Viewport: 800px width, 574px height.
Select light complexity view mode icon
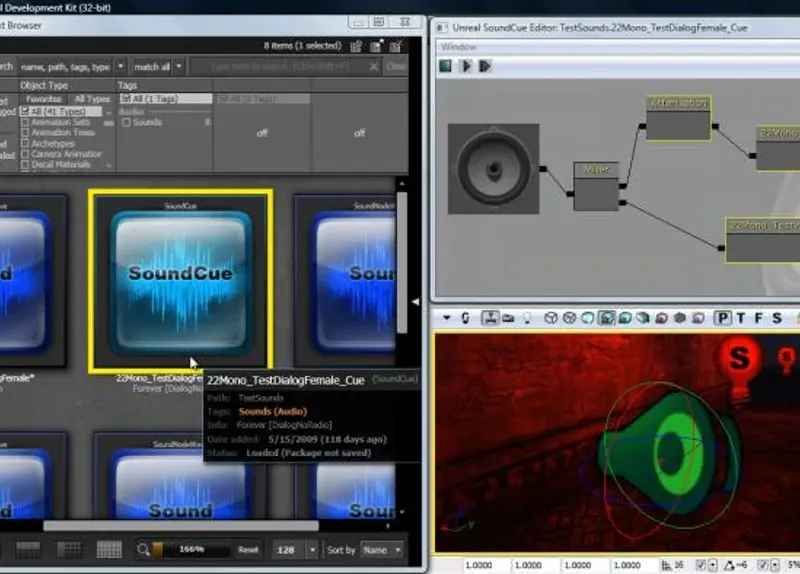click(661, 318)
